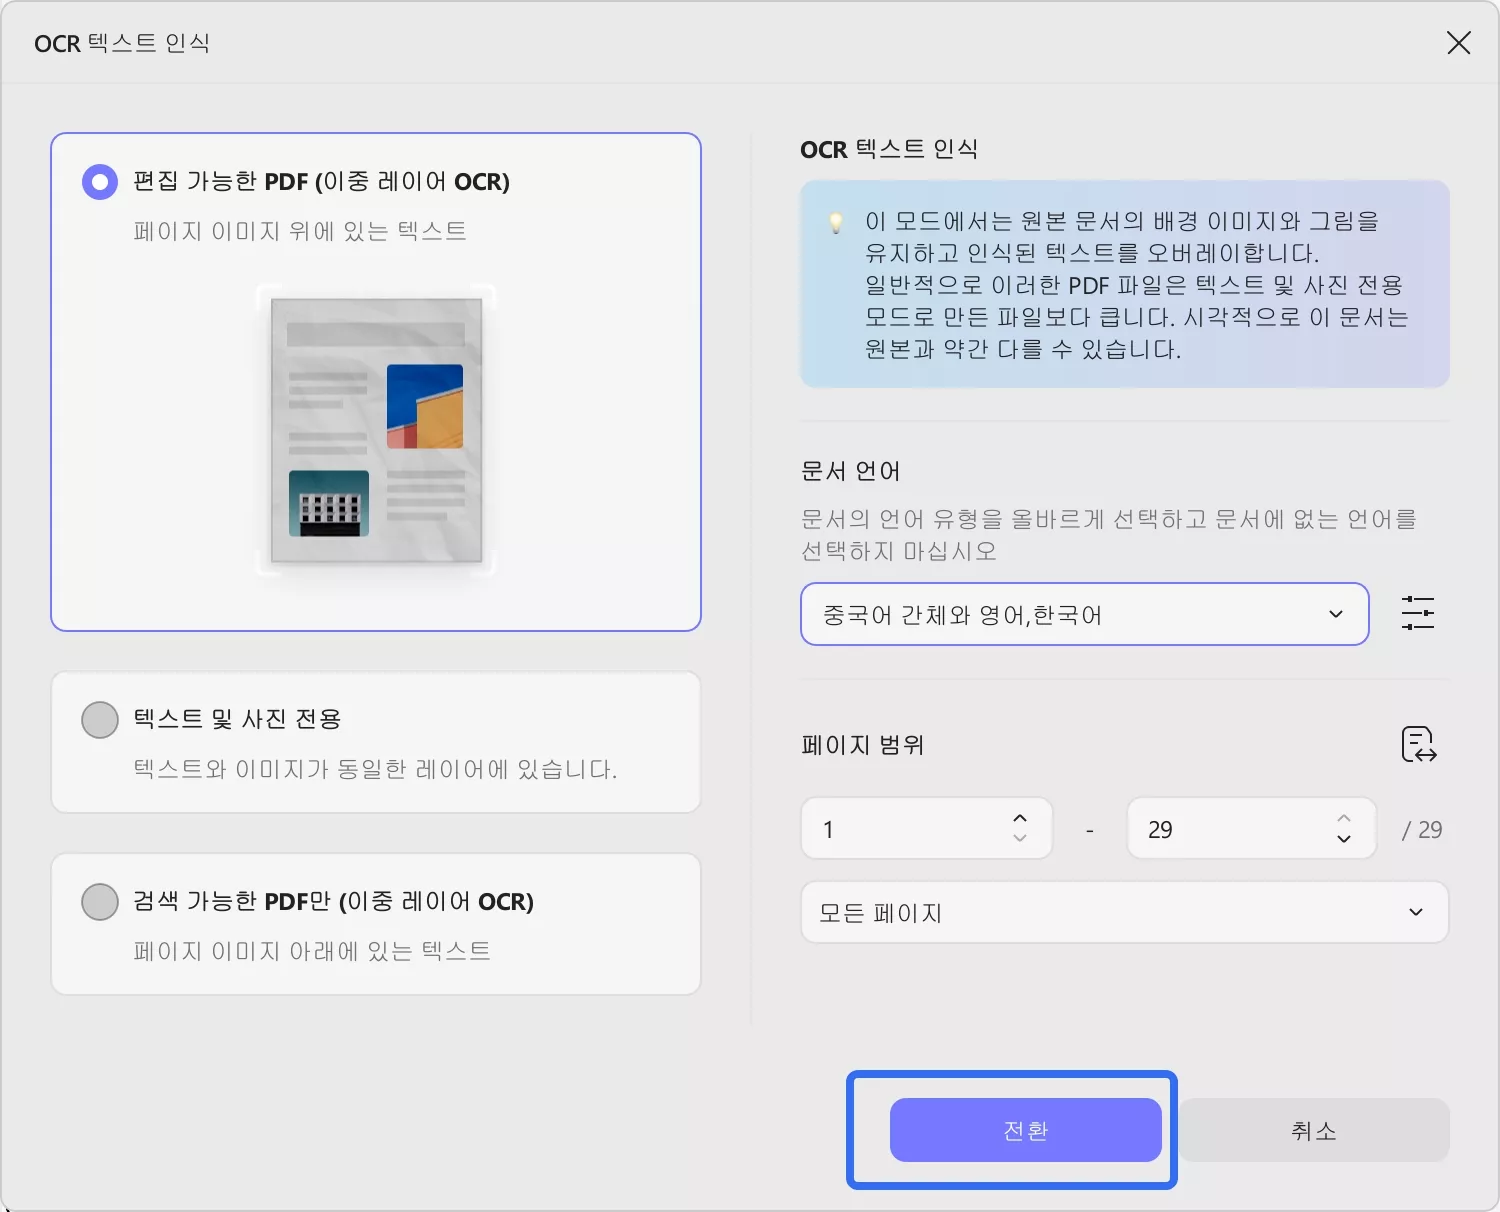The image size is (1500, 1212).
Task: Open advanced language settings via sliders icon
Action: pyautogui.click(x=1419, y=613)
